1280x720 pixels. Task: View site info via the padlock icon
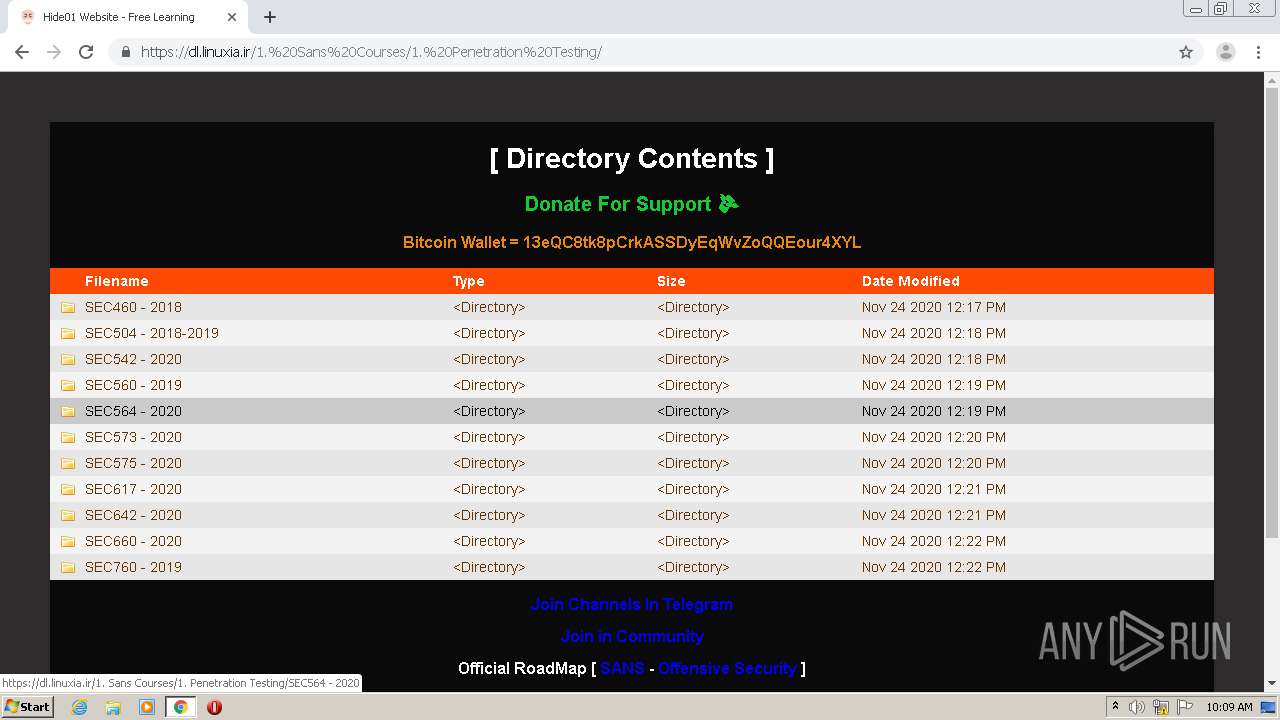pyautogui.click(x=126, y=52)
